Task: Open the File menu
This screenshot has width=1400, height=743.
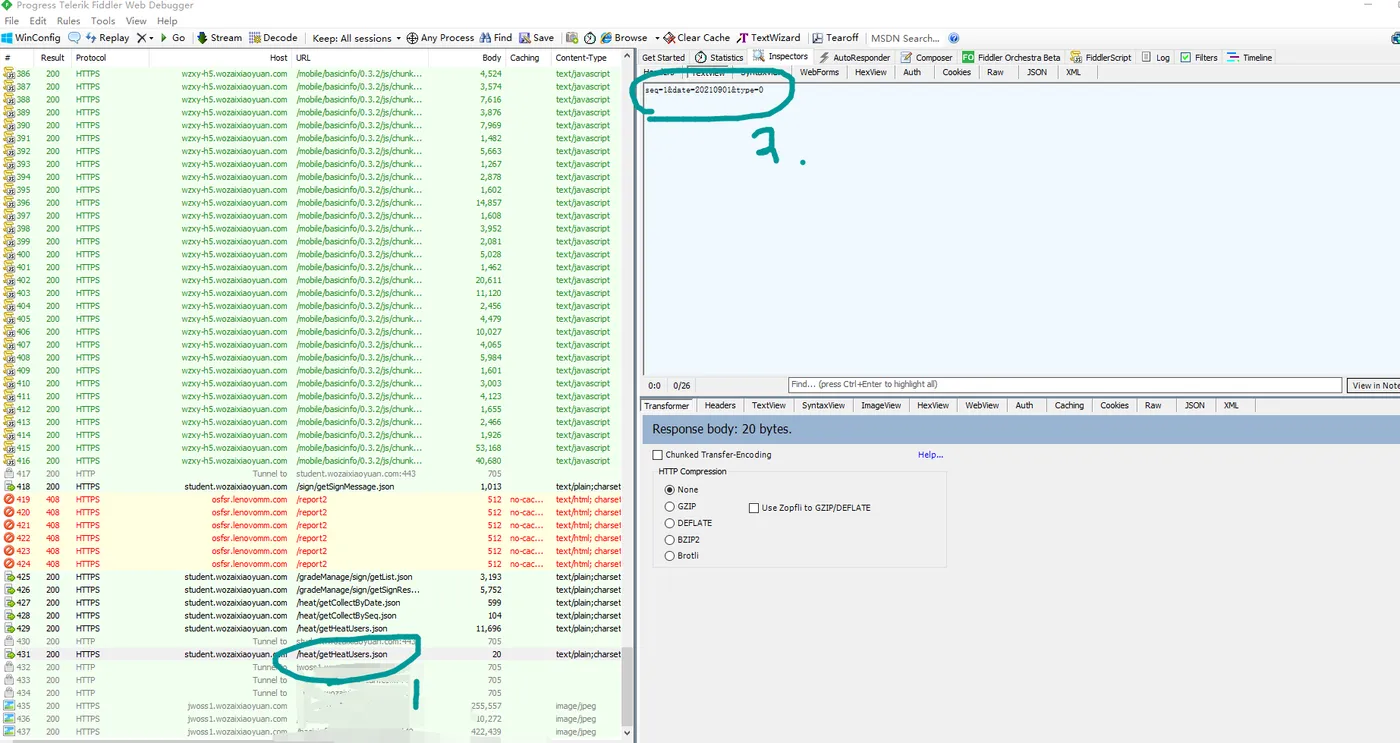Action: 12,20
